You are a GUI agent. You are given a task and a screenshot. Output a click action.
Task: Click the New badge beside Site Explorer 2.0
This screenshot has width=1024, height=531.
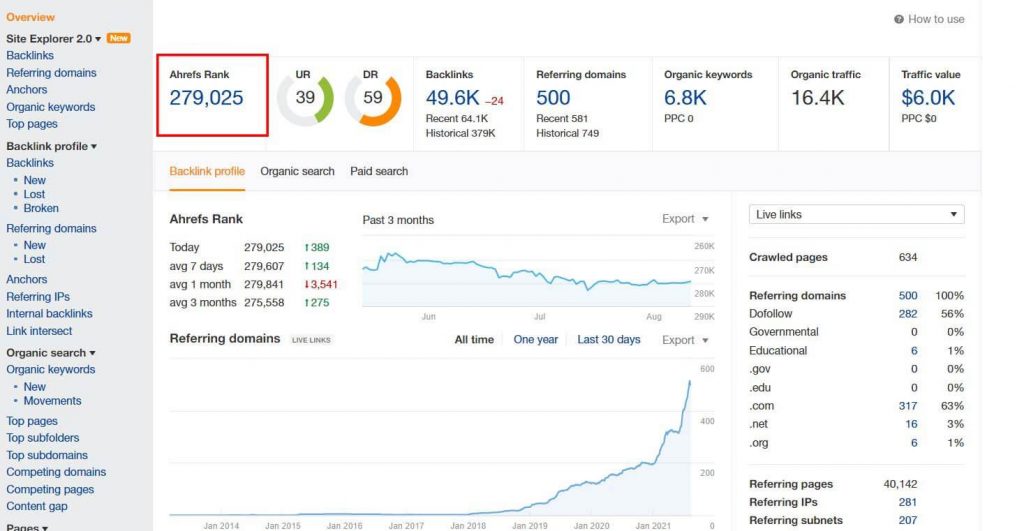point(118,39)
